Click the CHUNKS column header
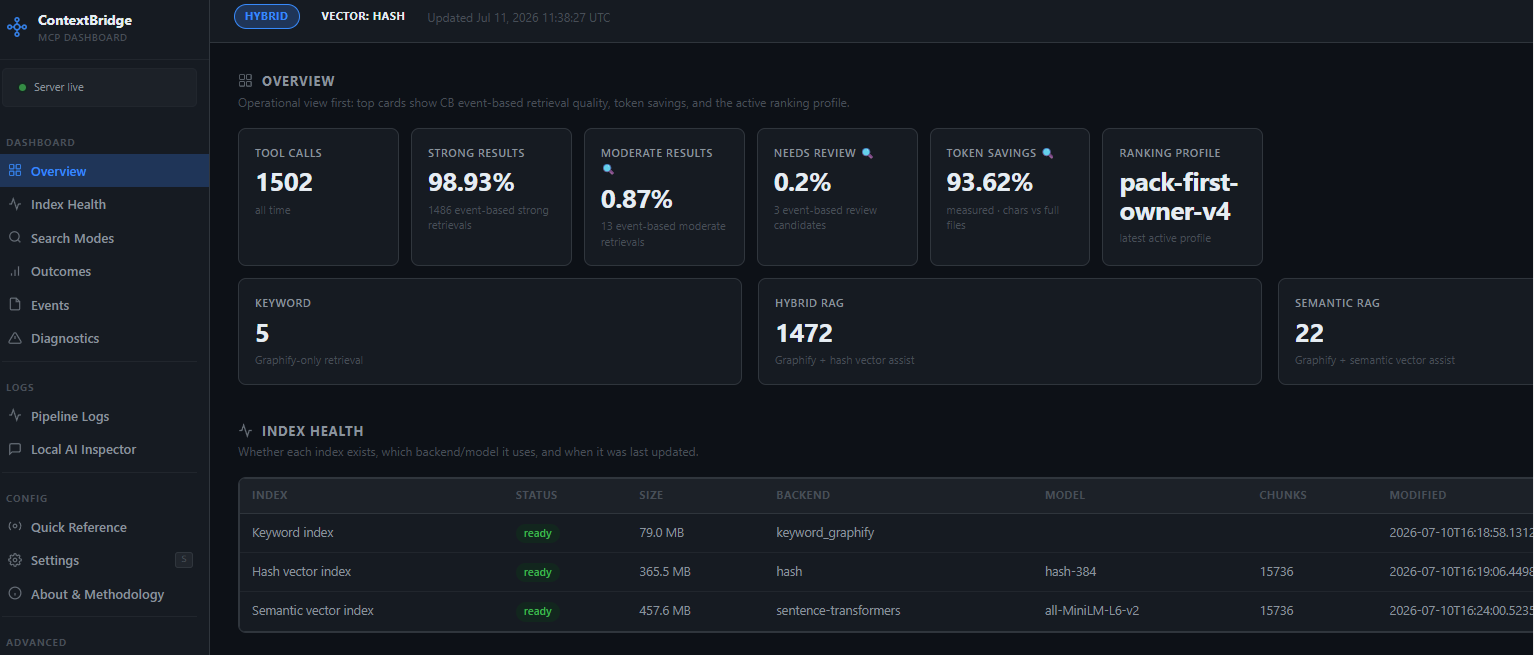This screenshot has width=1534, height=655. [1283, 495]
